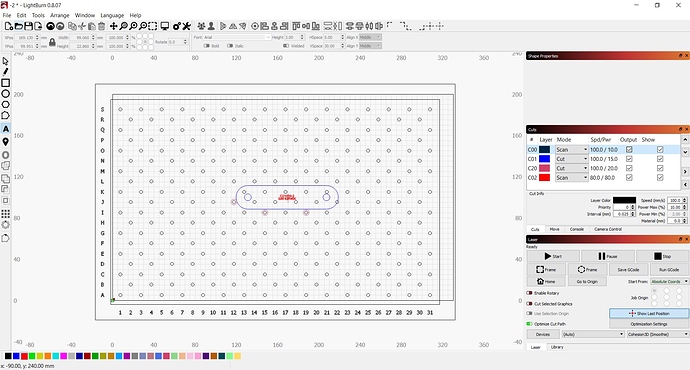Toggle Output checkbox for layer C00

pyautogui.click(x=629, y=150)
